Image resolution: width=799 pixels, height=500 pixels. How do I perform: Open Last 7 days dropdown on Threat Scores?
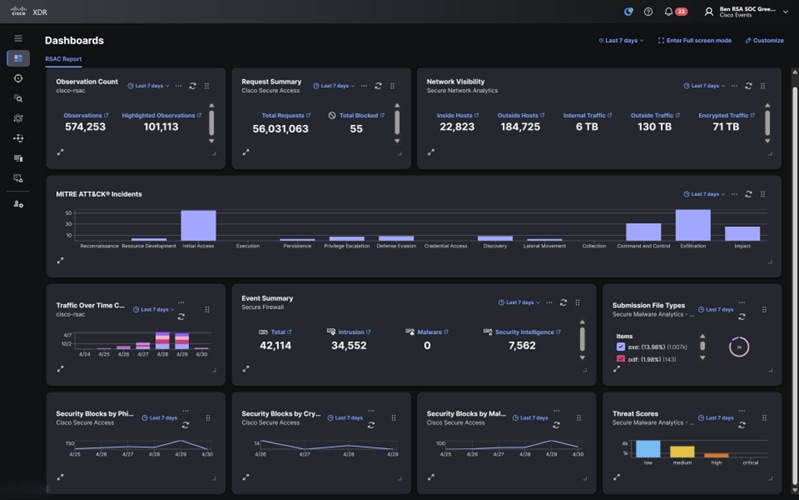[x=715, y=418]
